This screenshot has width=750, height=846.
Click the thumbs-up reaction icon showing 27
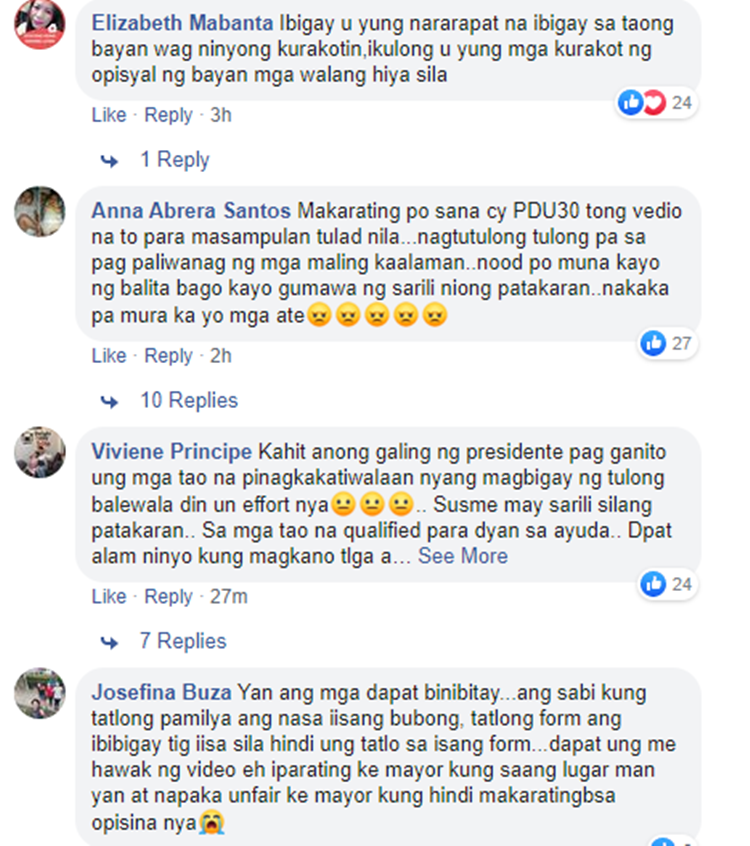[653, 343]
